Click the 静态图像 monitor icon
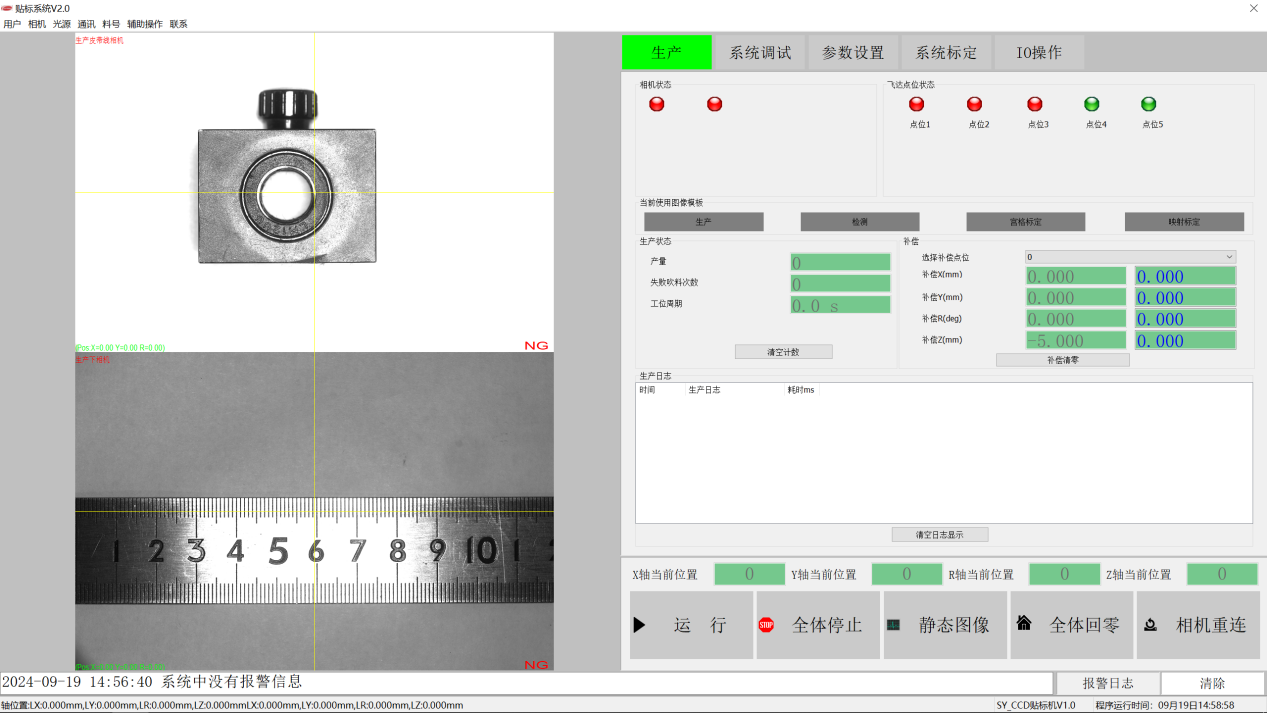This screenshot has height=713, width=1267. [893, 625]
